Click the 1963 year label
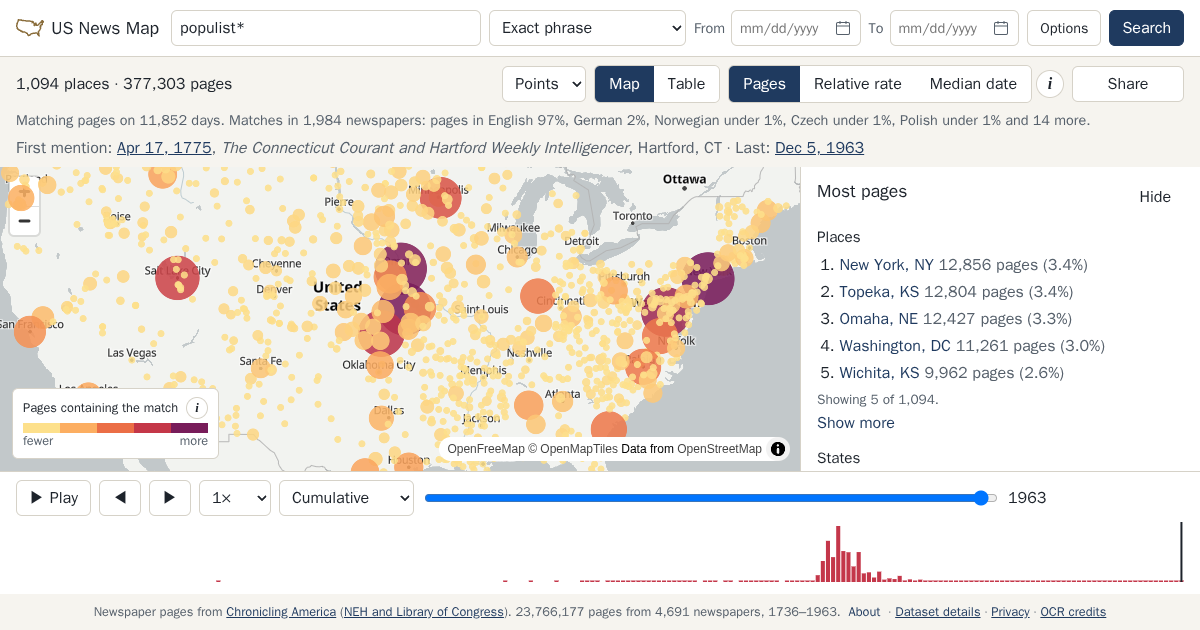Viewport: 1200px width, 630px height. click(x=1027, y=498)
